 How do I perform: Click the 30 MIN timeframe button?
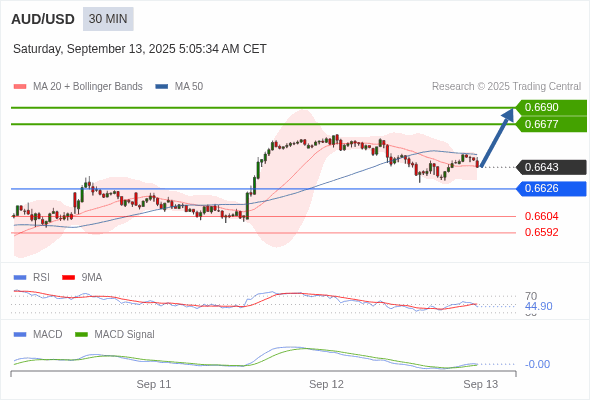pos(108,19)
